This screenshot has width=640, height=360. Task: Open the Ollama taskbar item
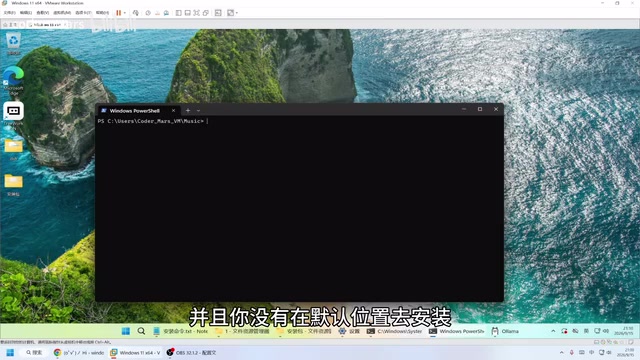(505, 331)
